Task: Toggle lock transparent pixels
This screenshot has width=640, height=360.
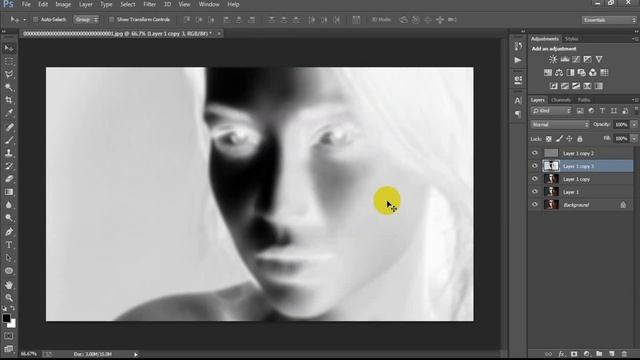Action: tap(549, 139)
